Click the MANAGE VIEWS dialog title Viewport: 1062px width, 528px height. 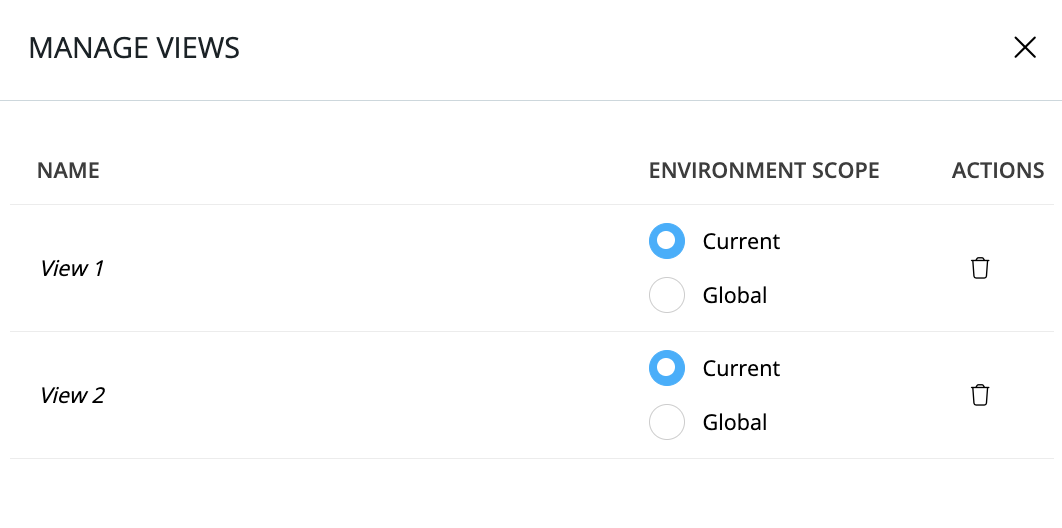(x=134, y=48)
